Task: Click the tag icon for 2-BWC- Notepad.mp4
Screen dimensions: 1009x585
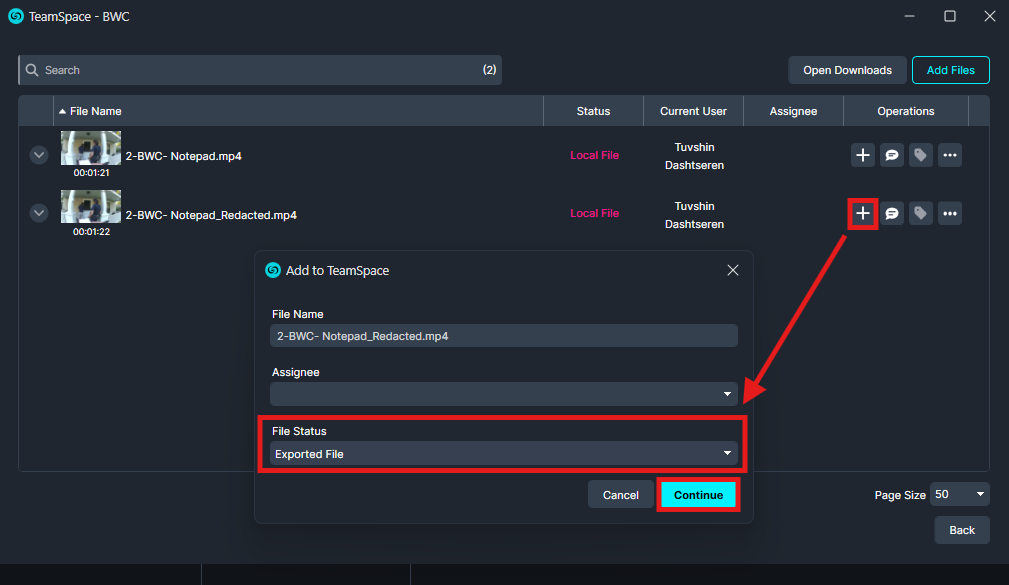Action: click(x=920, y=155)
